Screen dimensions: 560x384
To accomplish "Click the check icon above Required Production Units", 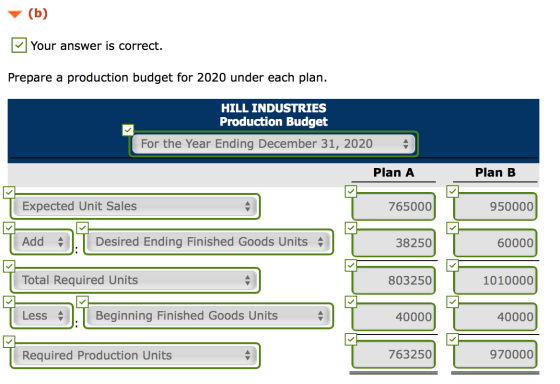I will click(x=9, y=341).
